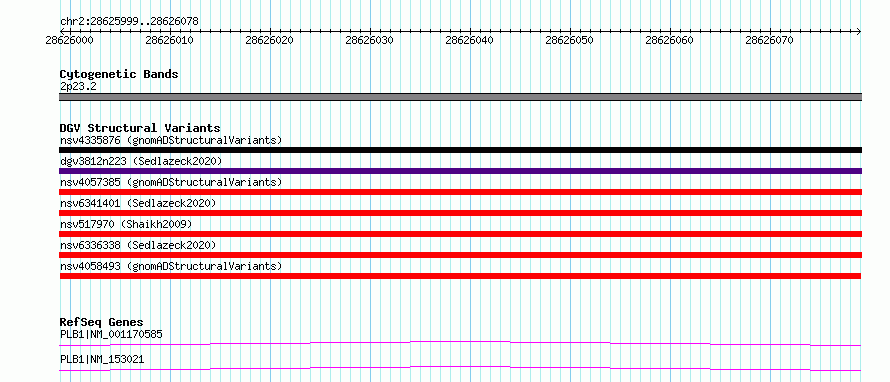890x382 pixels.
Task: Click ruler position 28626010
Action: 170,40
